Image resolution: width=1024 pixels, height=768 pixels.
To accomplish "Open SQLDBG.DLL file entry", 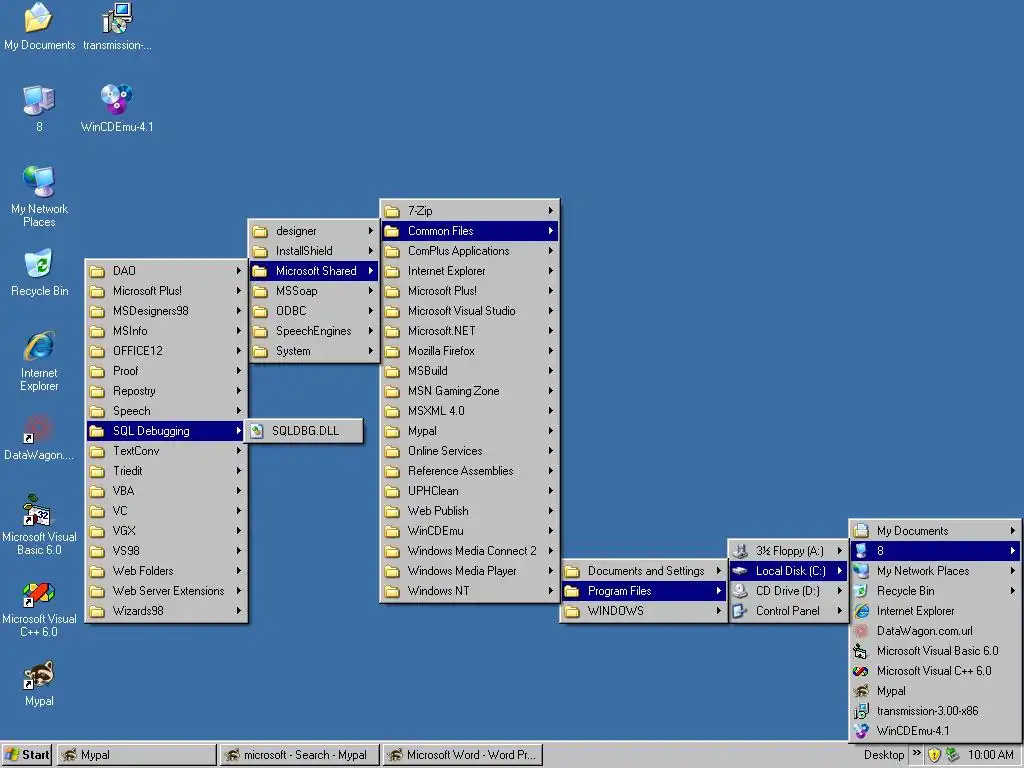I will click(x=304, y=431).
